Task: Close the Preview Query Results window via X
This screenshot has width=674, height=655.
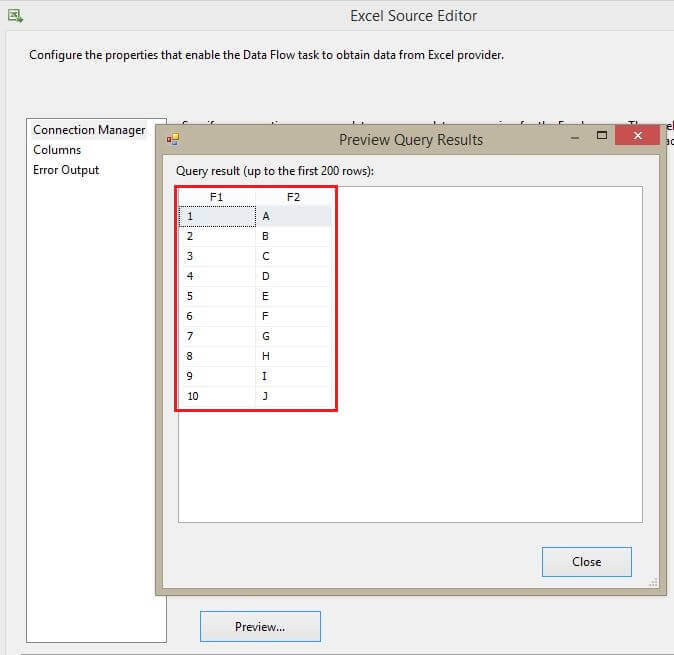Action: 637,135
